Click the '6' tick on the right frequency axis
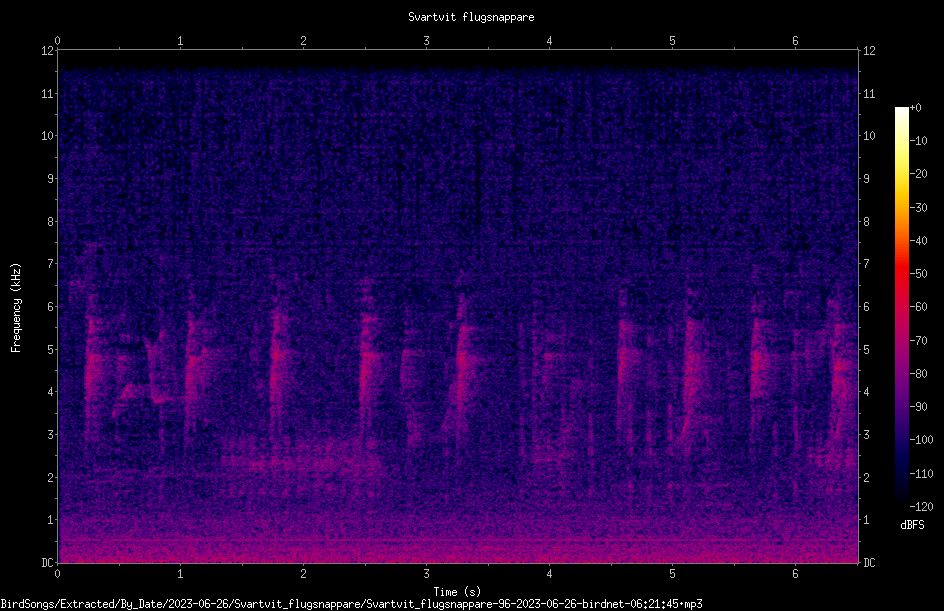The height and width of the screenshot is (611, 944). click(x=866, y=306)
